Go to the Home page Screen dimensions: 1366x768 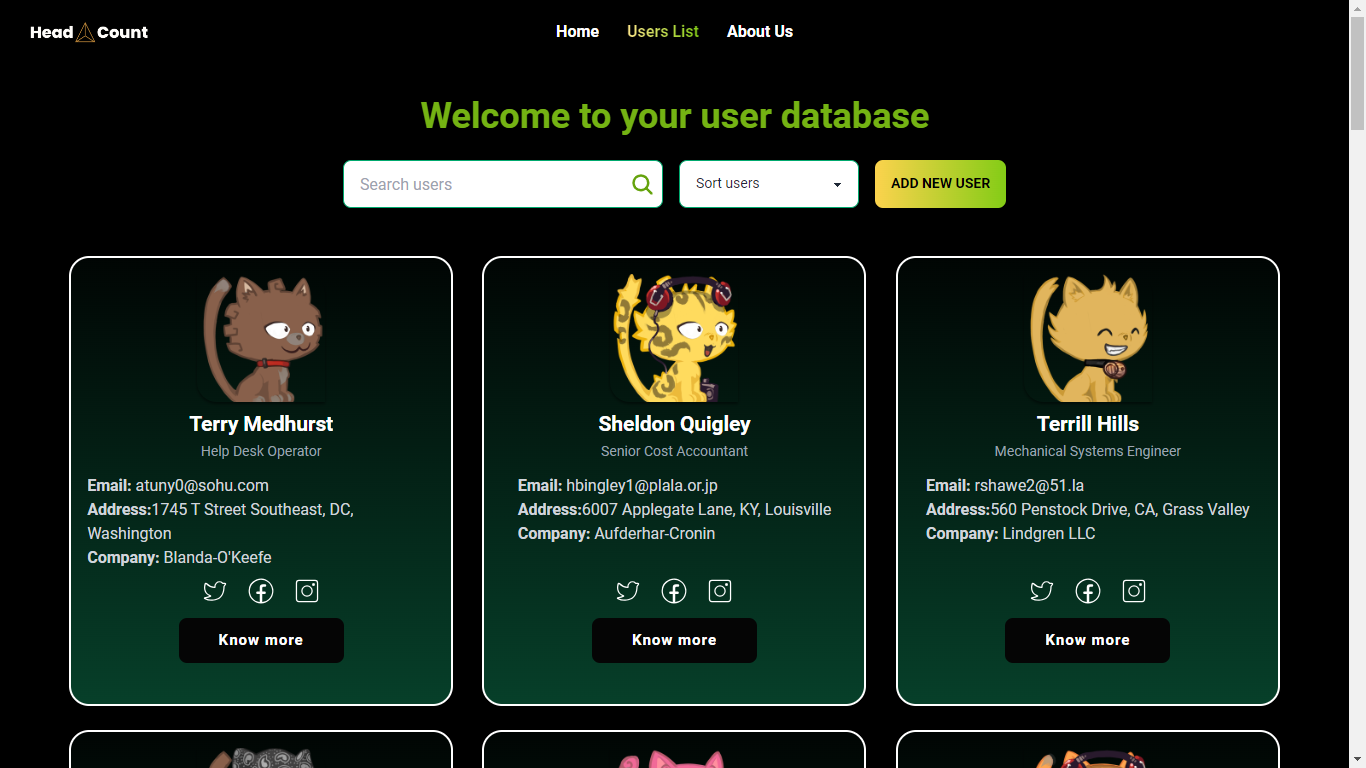point(577,31)
